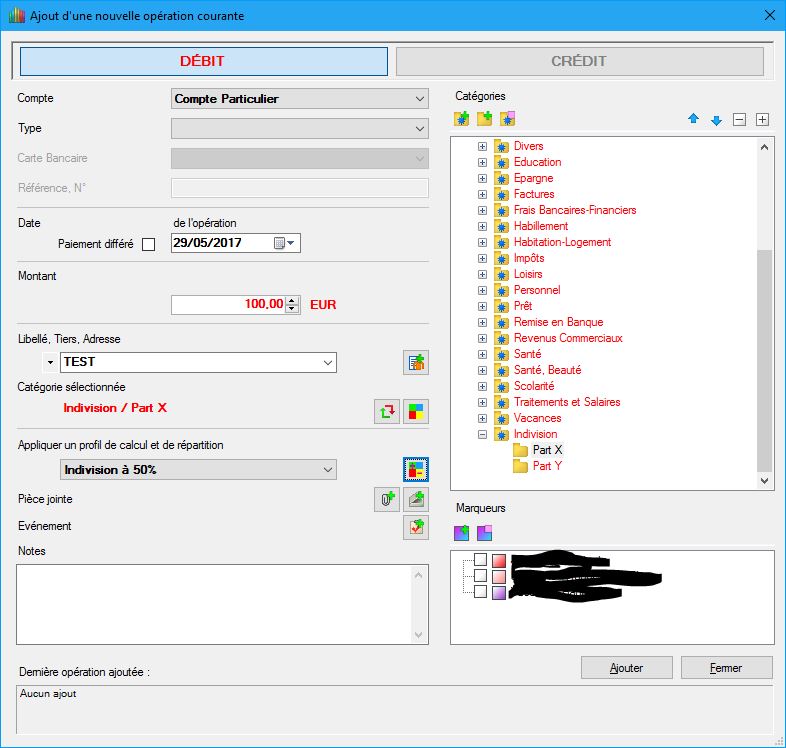Open the Indivision à 50% profile dropdown
The width and height of the screenshot is (786, 748).
click(327, 470)
